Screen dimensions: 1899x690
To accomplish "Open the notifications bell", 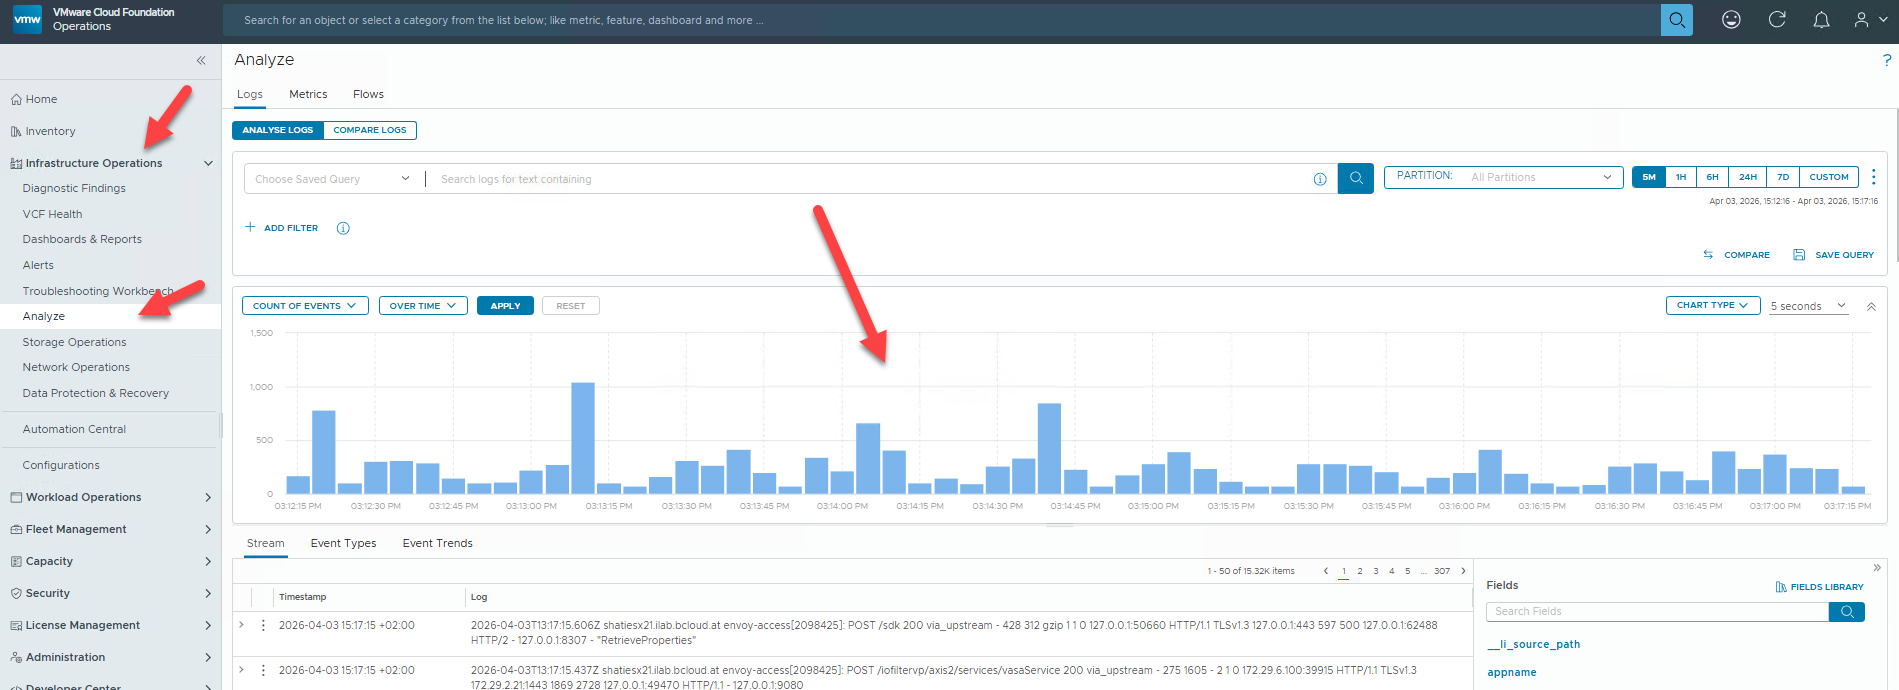I will click(x=1821, y=20).
